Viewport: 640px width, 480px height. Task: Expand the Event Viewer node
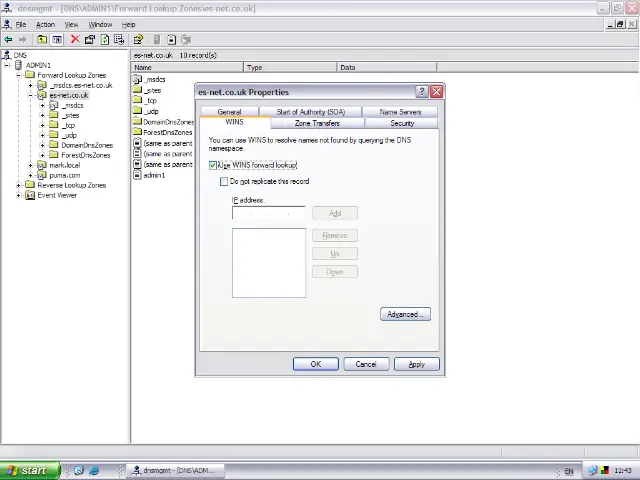(18, 195)
